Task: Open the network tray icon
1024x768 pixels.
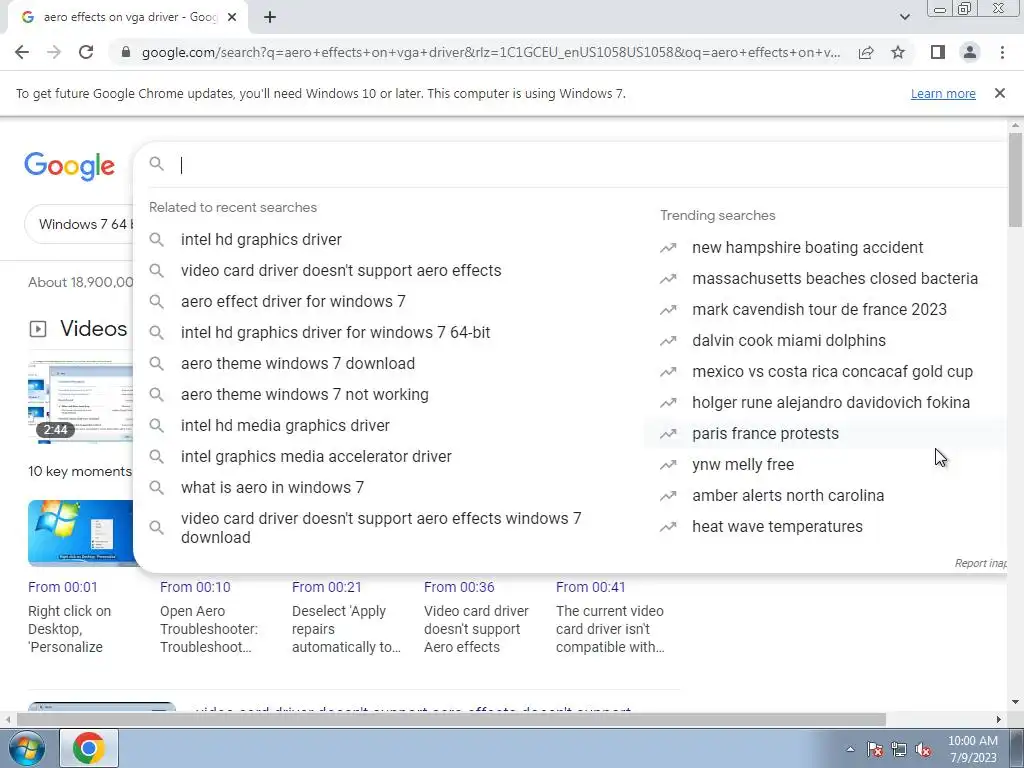Action: tap(899, 749)
